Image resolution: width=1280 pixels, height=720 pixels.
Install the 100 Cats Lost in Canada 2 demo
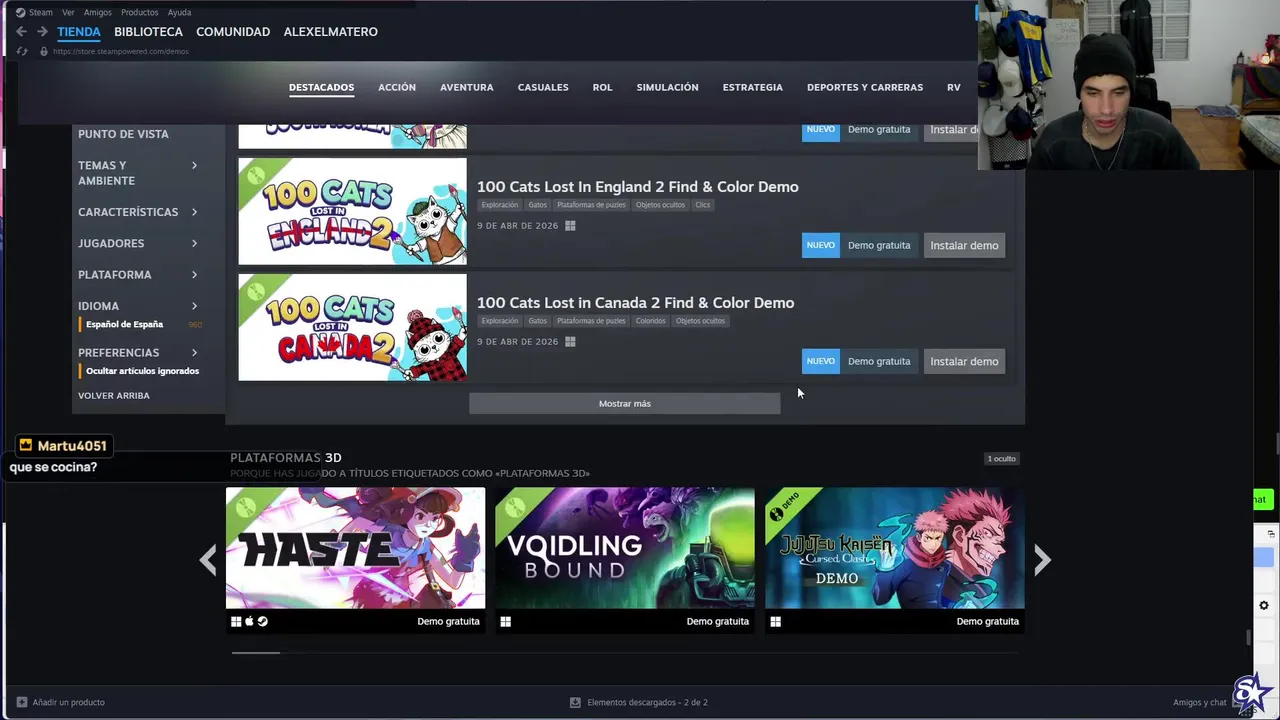pos(964,361)
